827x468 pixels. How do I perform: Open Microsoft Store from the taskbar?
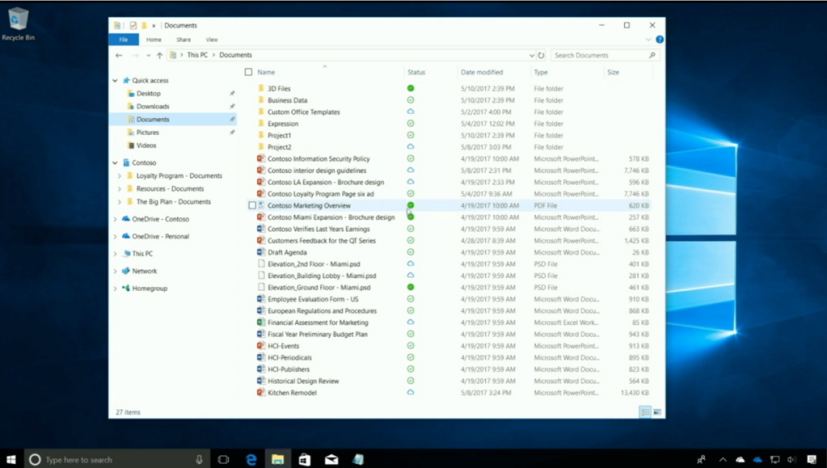(x=304, y=460)
